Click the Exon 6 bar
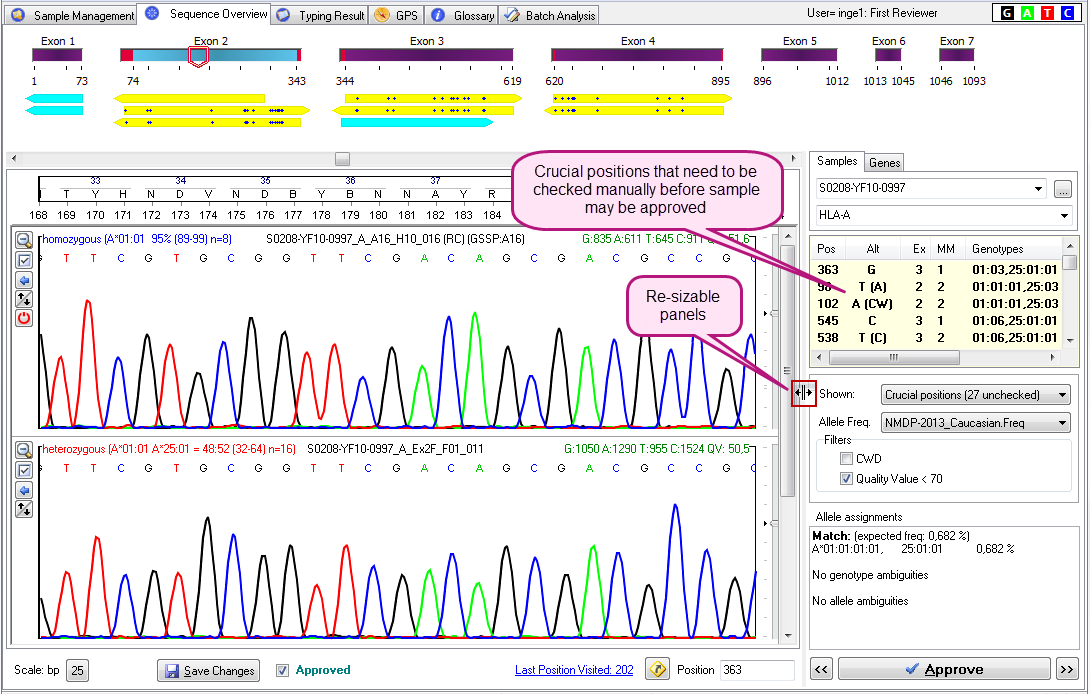This screenshot has height=694, width=1090. click(x=888, y=55)
